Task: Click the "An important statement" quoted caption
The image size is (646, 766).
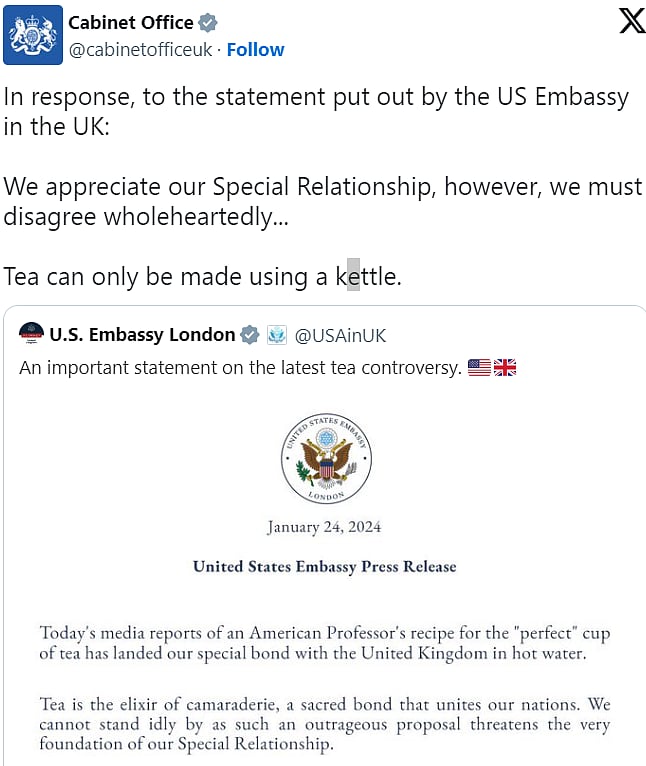Action: [x=240, y=367]
